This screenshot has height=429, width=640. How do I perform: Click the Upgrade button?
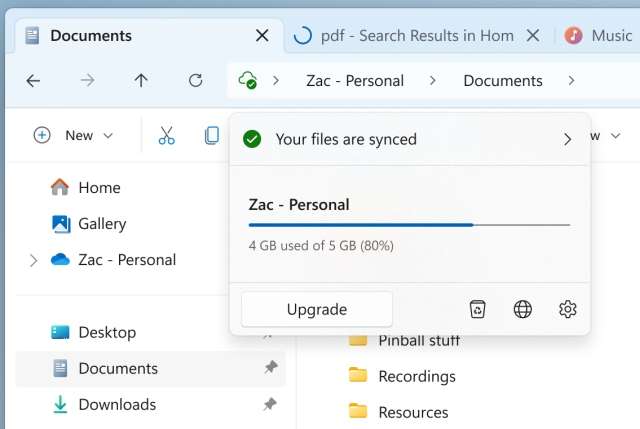(316, 309)
